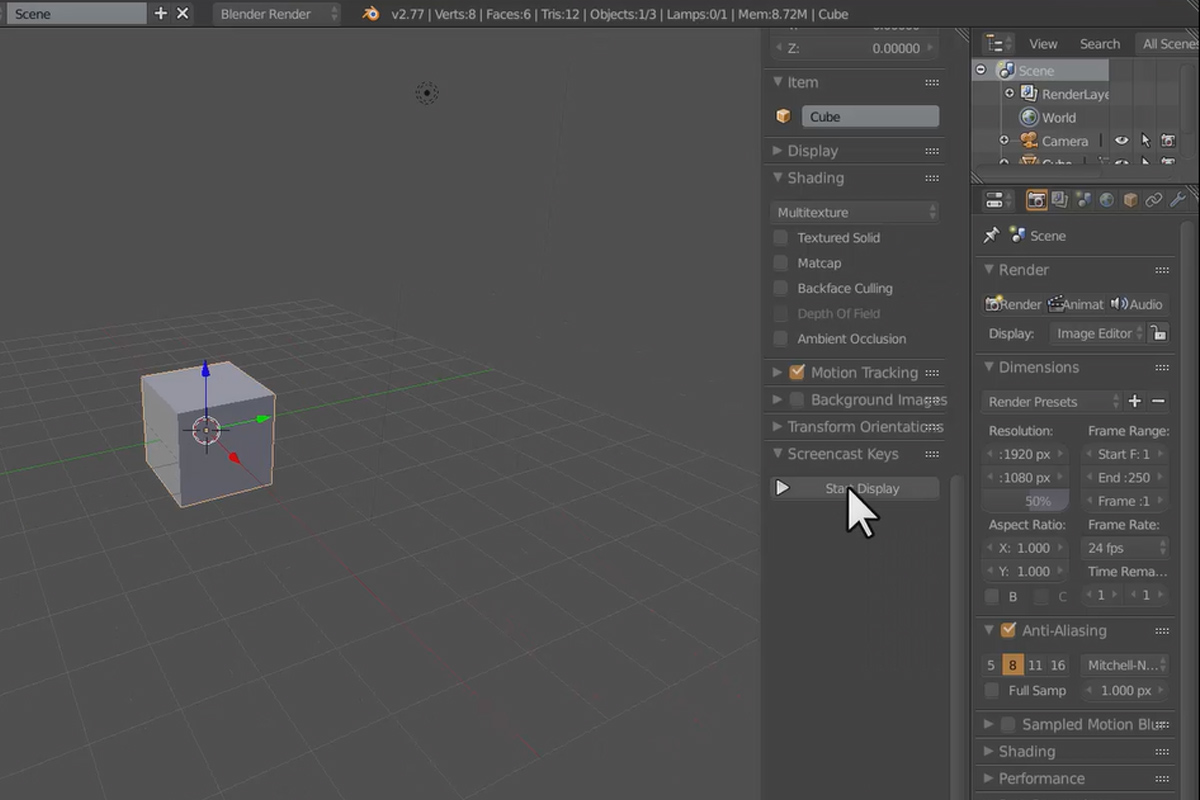Select 16 anti-aliasing samples
The image size is (1200, 800).
(1058, 665)
